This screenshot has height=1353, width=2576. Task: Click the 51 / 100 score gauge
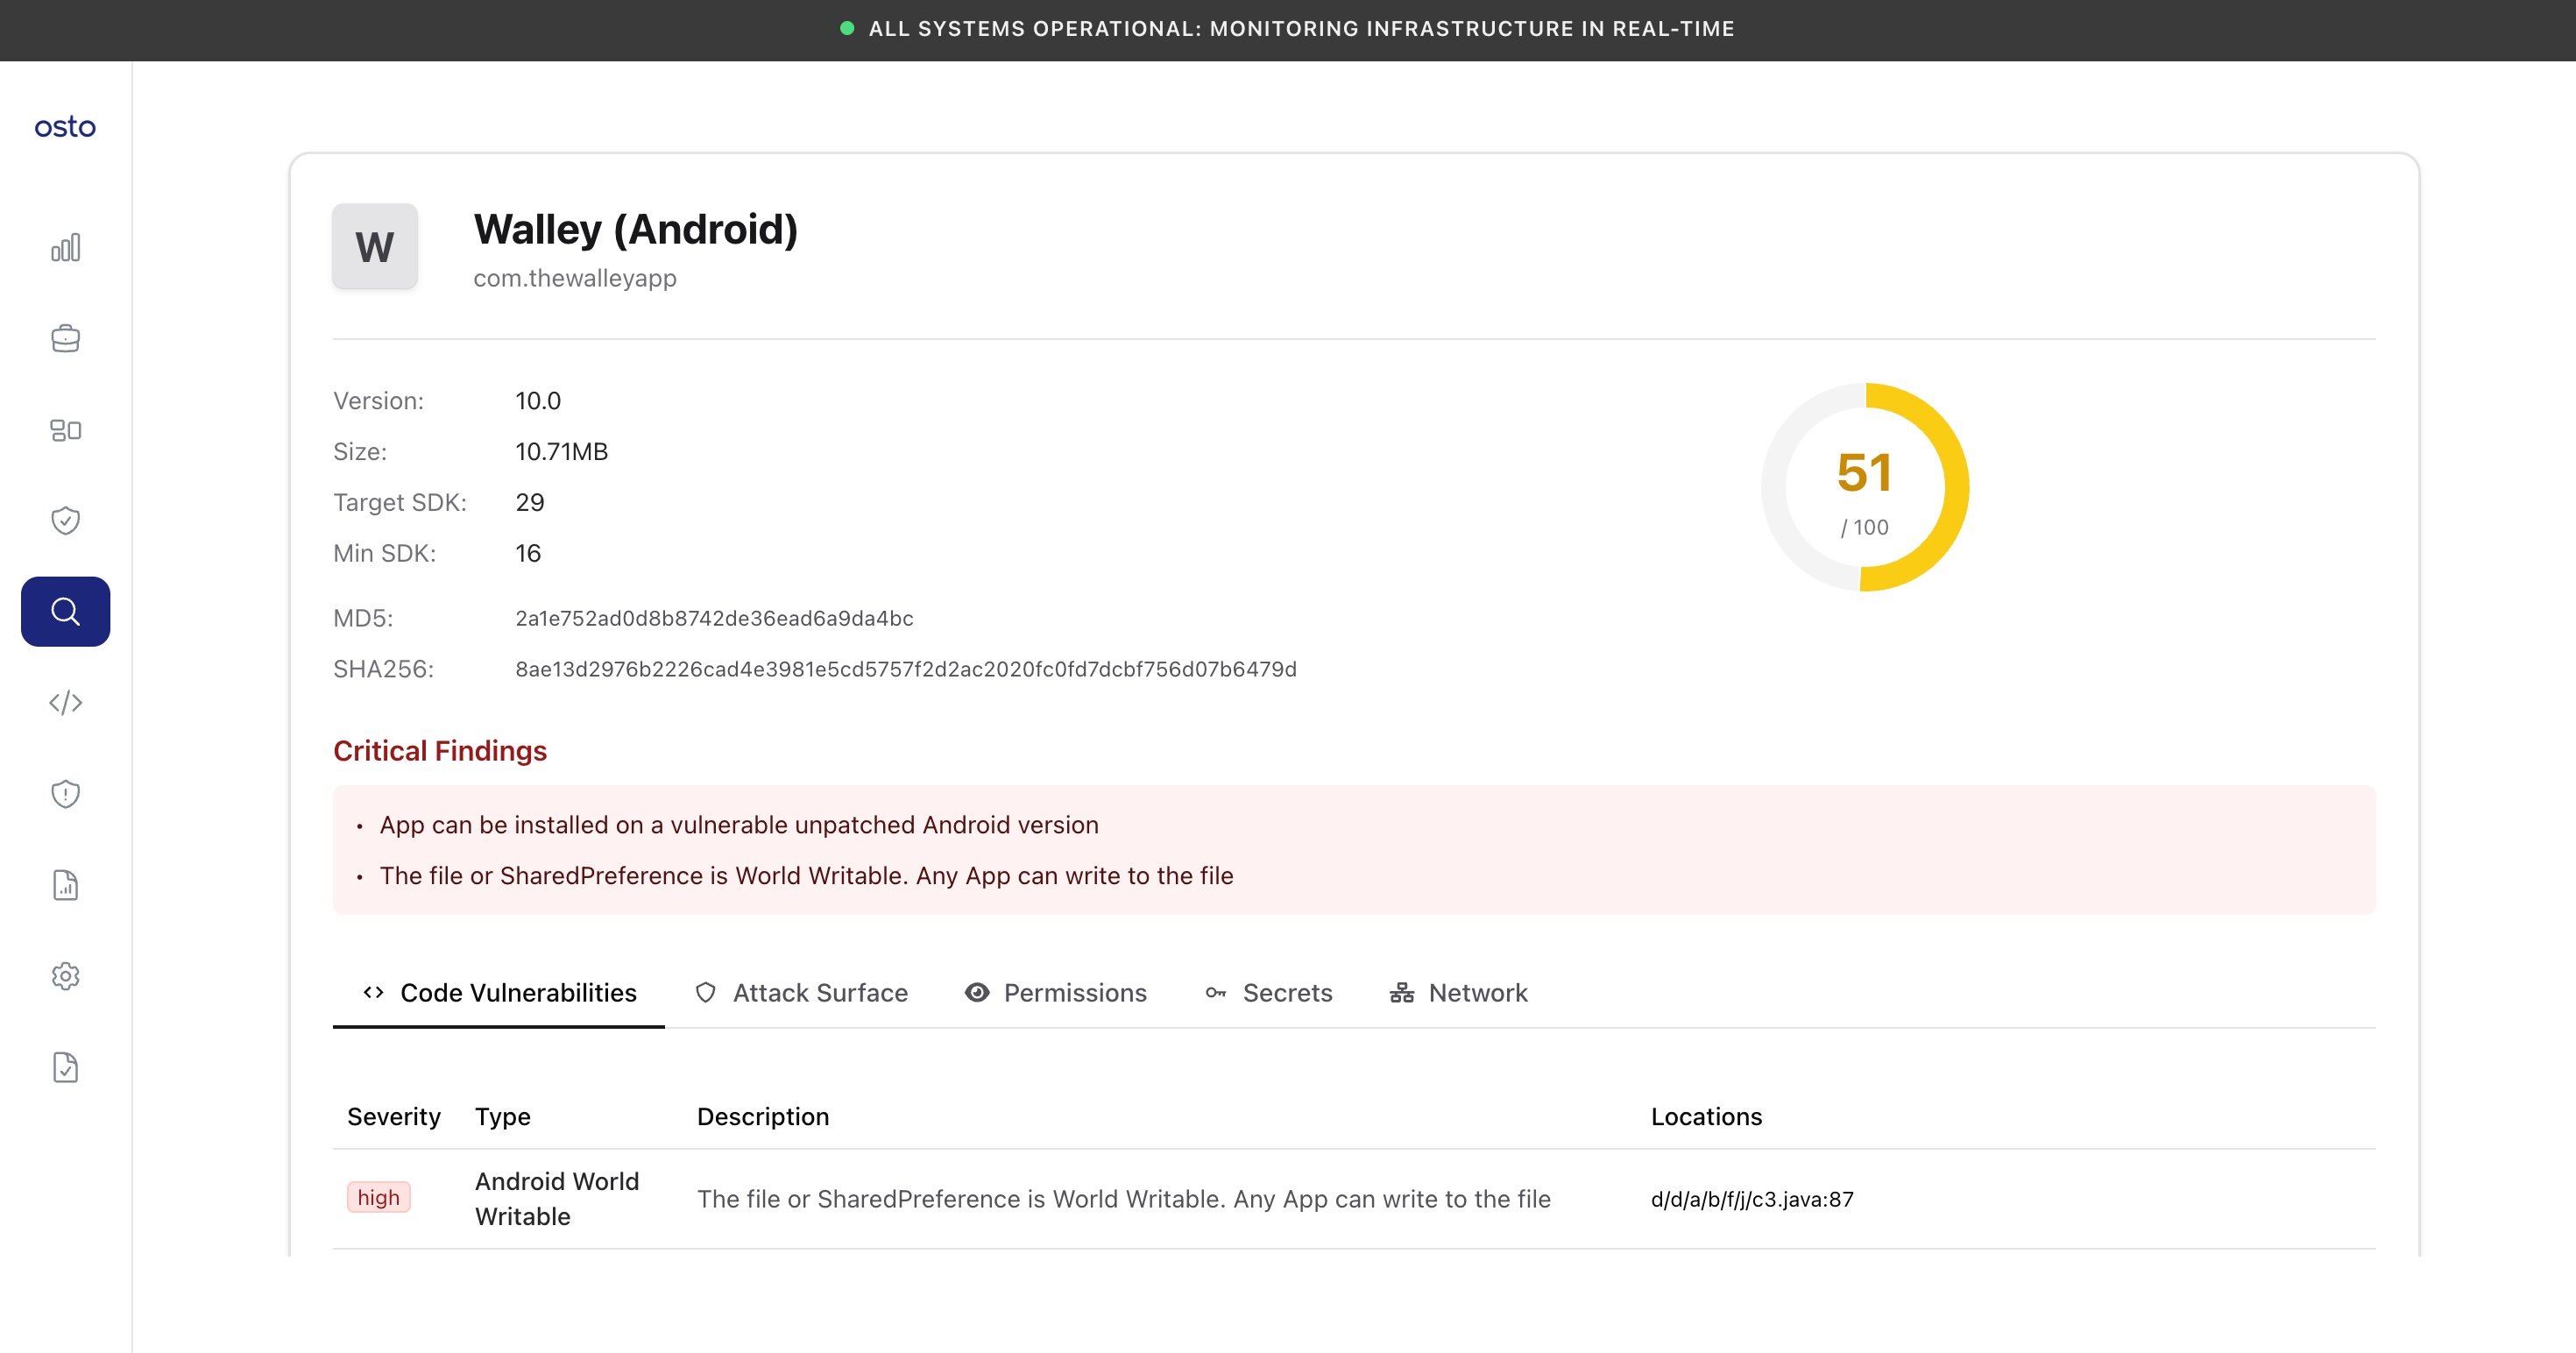(x=1865, y=487)
